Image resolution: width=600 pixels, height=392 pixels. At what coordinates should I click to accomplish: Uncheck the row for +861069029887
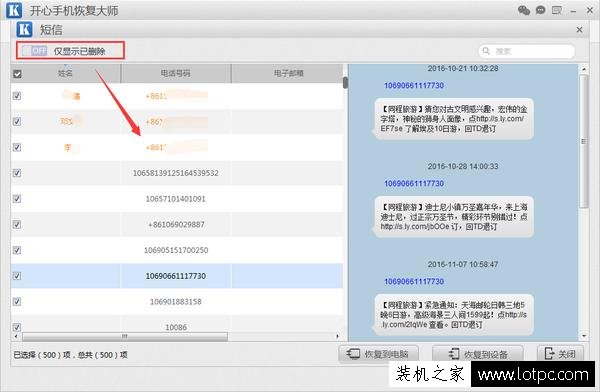[17, 224]
